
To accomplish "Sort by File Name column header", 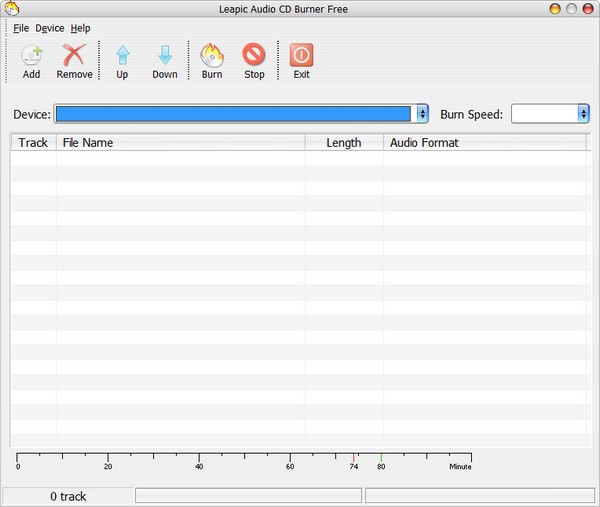I will pyautogui.click(x=181, y=142).
